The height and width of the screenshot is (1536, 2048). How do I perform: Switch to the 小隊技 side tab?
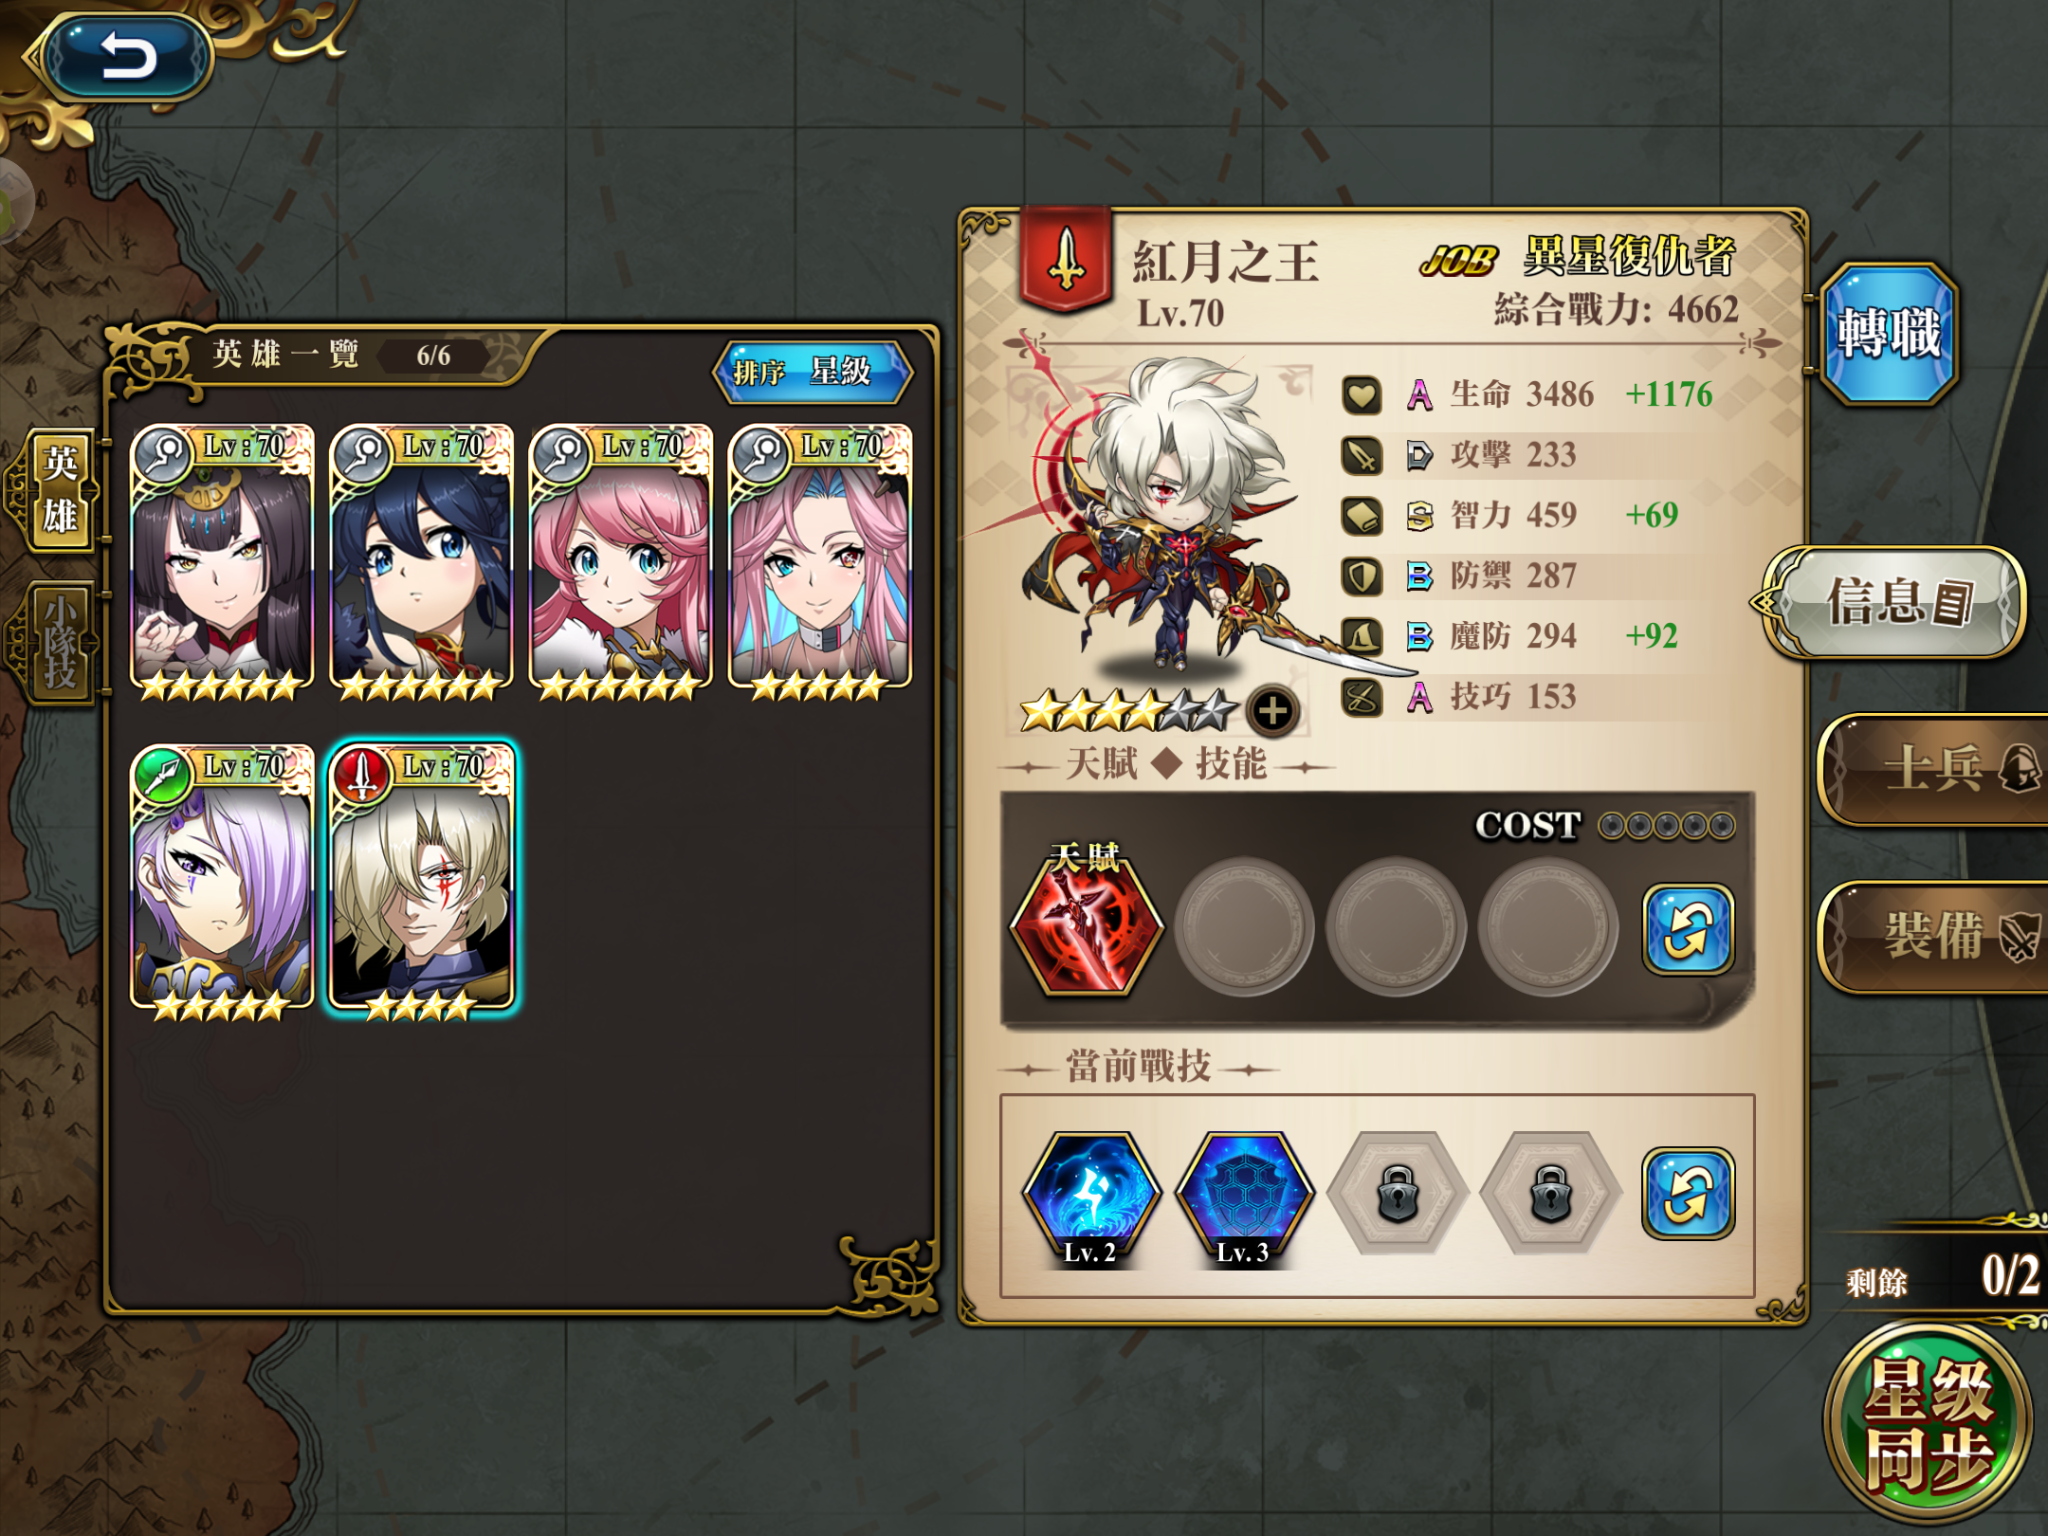(x=58, y=642)
